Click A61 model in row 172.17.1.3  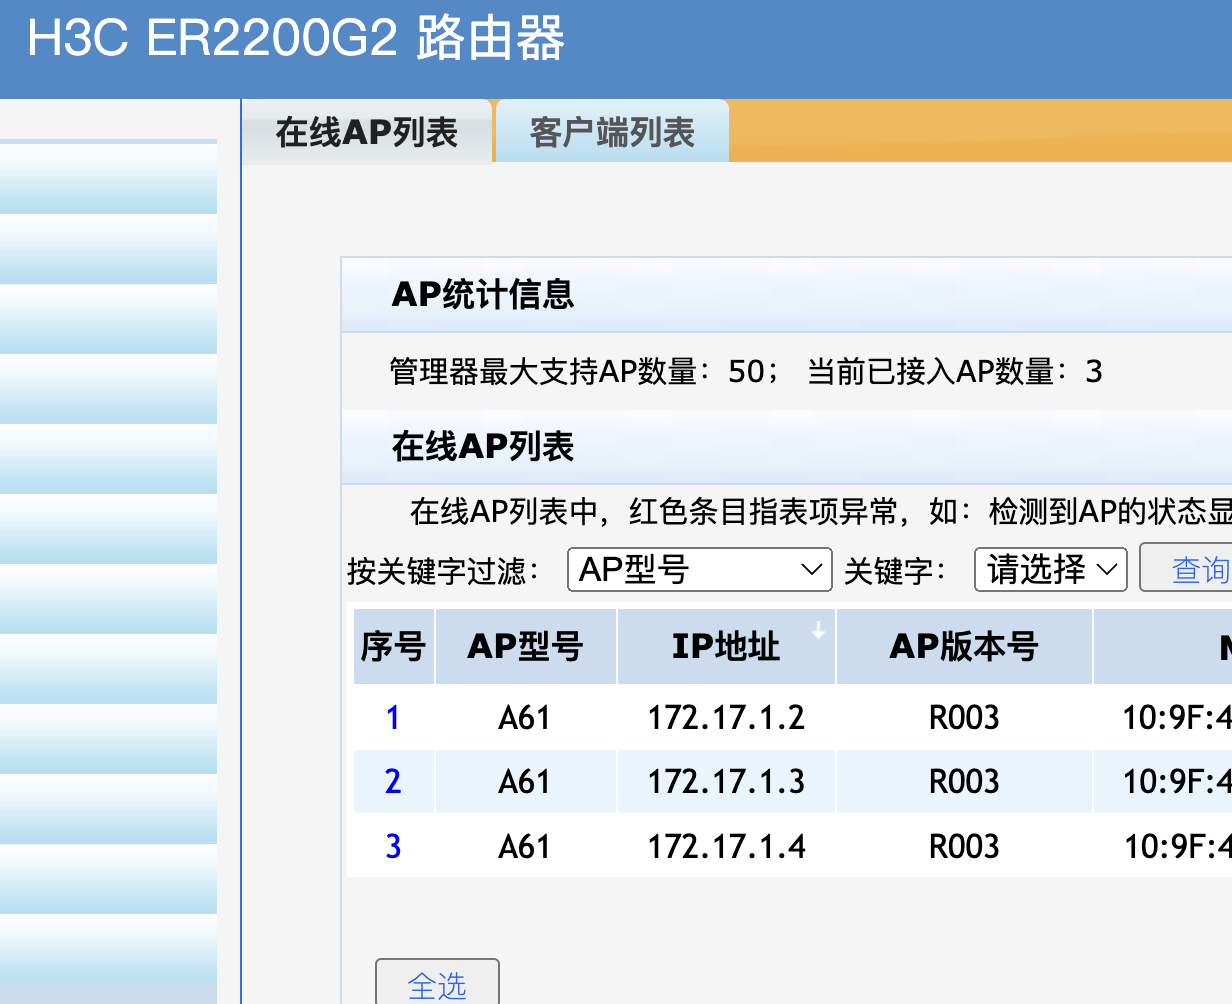pos(525,782)
